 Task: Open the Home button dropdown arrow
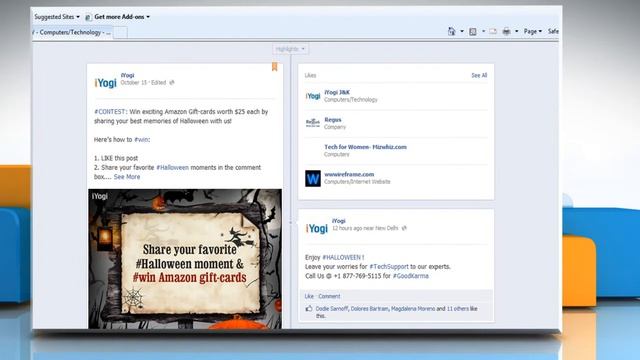tap(462, 31)
